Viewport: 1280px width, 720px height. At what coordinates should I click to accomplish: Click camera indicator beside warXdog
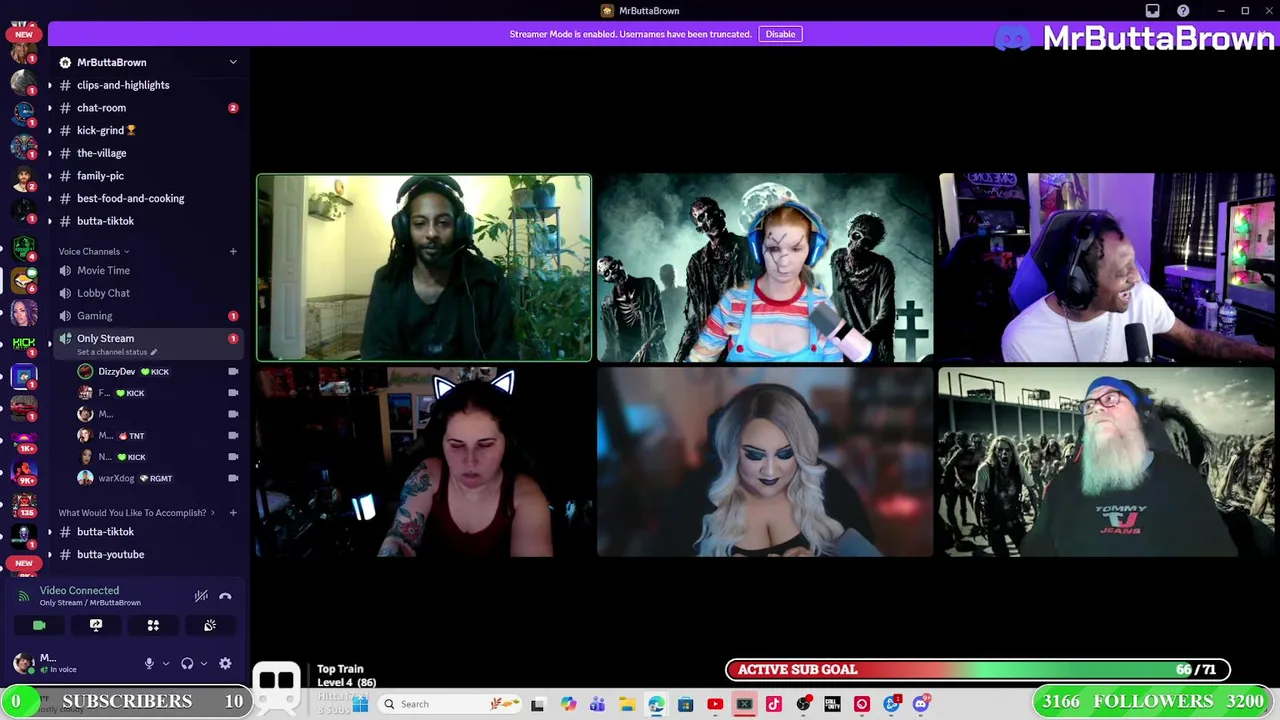[x=233, y=478]
